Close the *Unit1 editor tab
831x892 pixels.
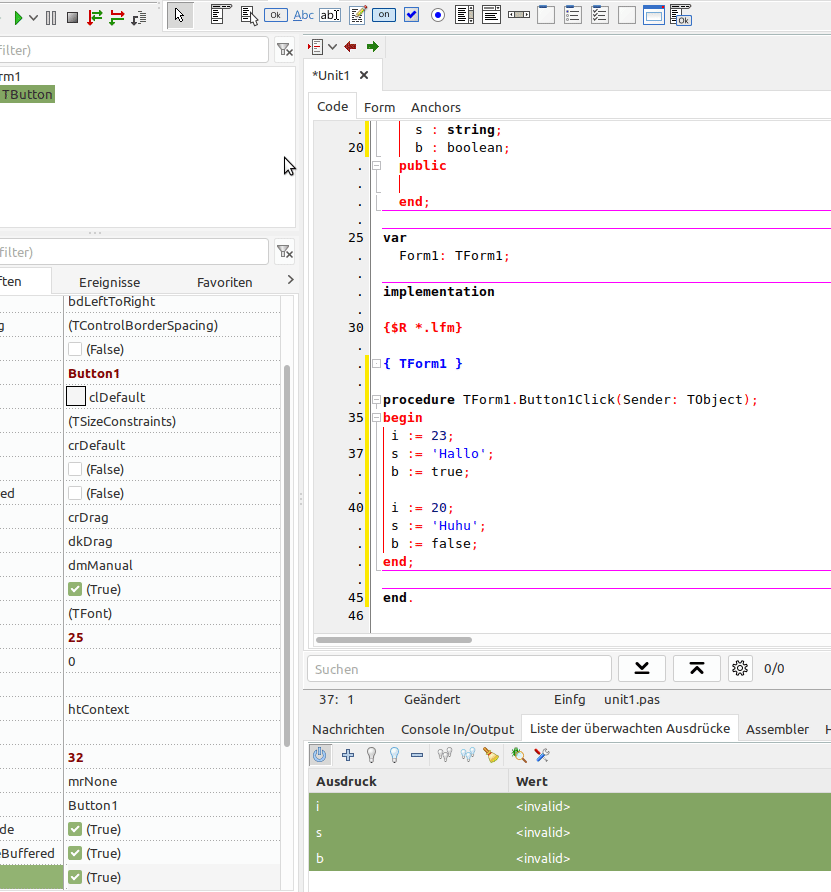pyautogui.click(x=364, y=75)
